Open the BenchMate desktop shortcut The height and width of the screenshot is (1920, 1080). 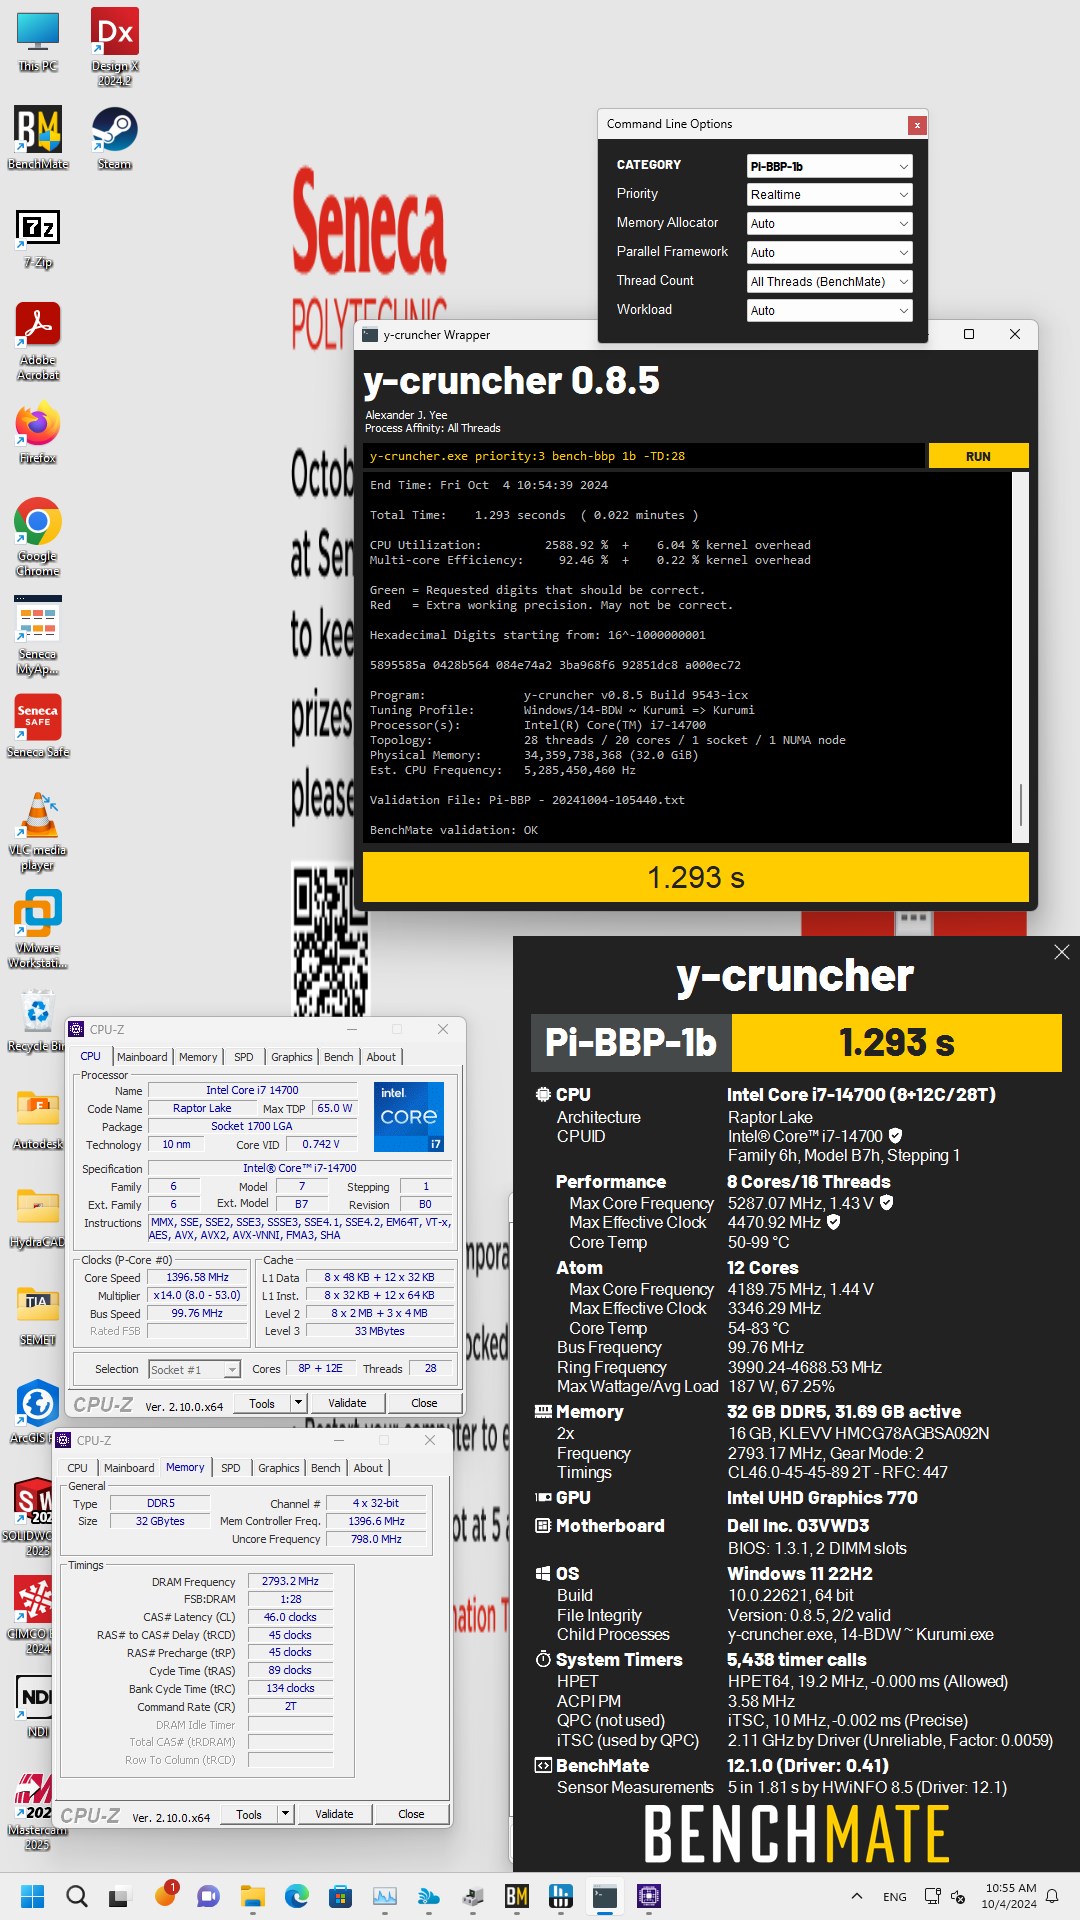tap(38, 138)
